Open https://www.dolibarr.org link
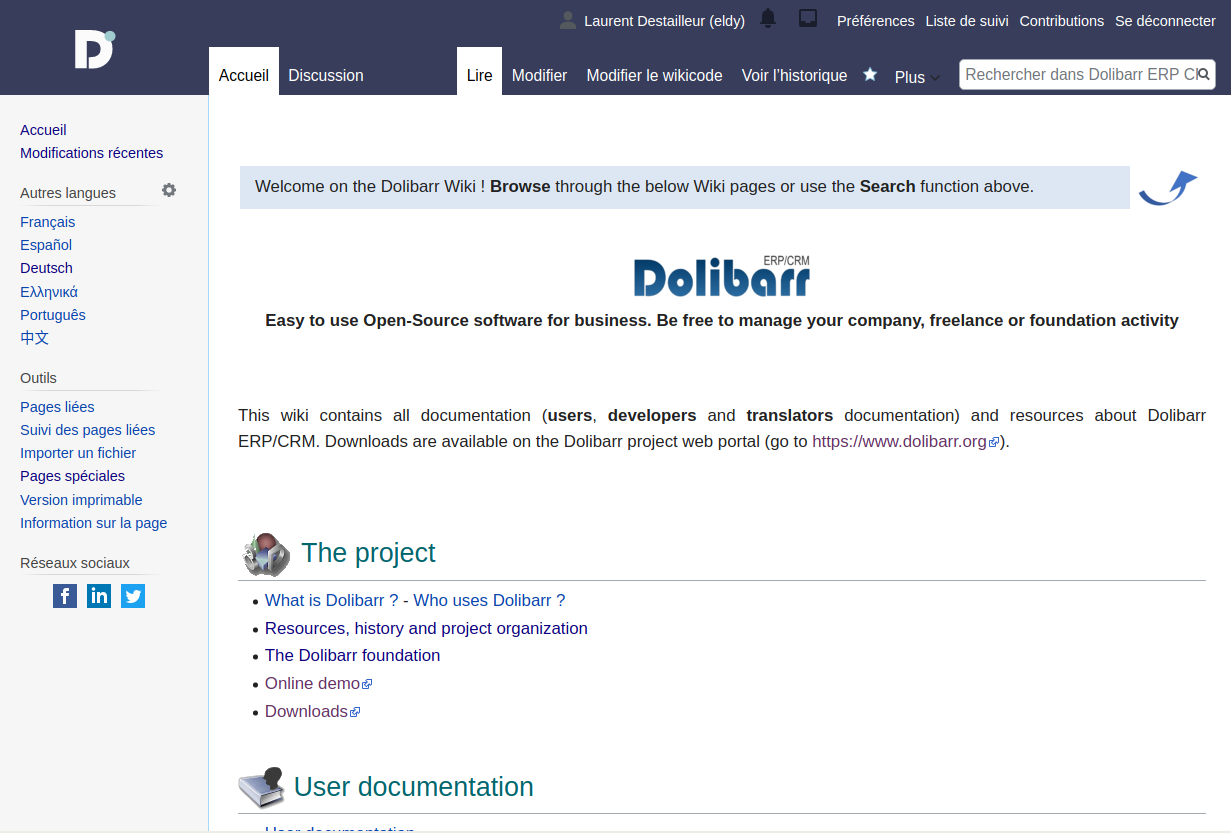Viewport: 1231px width, 833px height. [x=905, y=441]
